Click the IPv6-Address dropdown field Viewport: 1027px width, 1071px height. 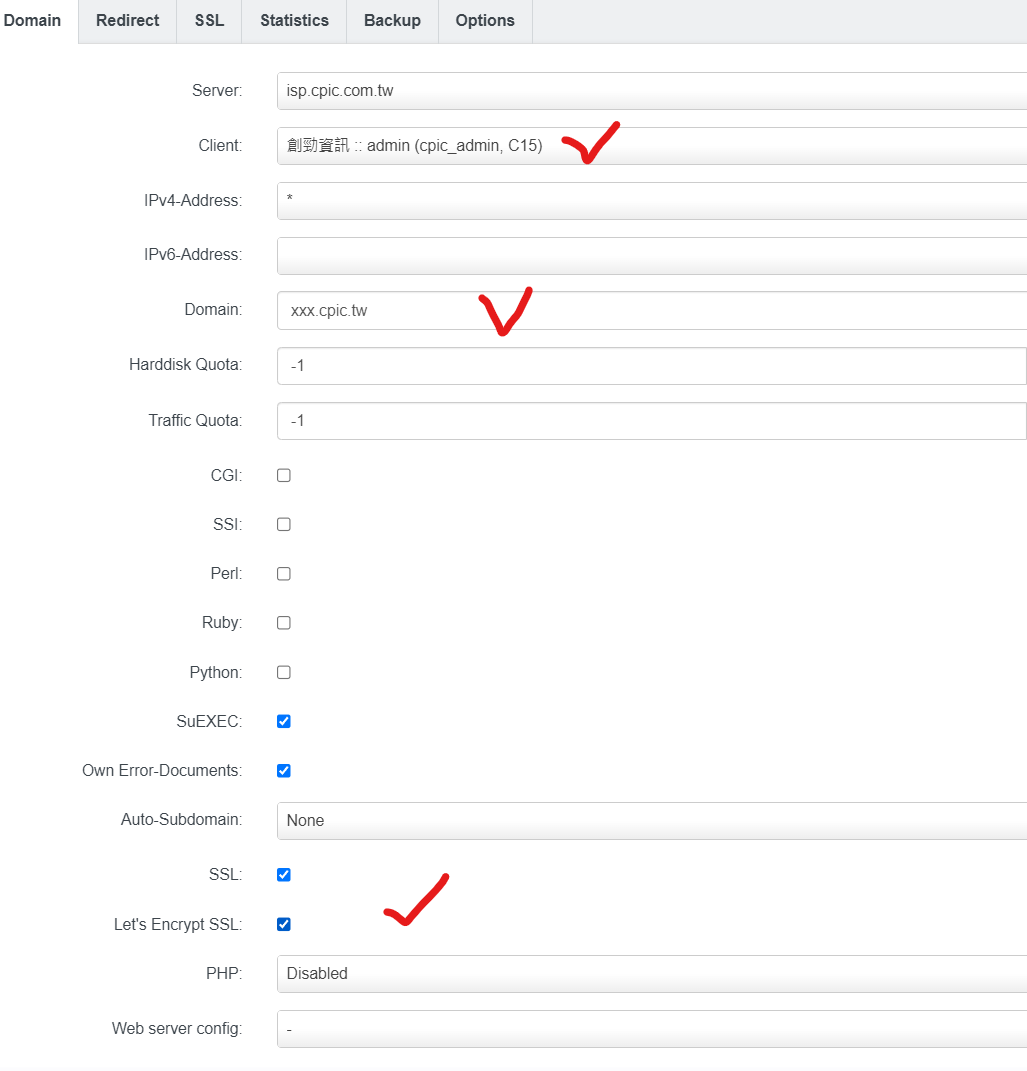[x=650, y=256]
